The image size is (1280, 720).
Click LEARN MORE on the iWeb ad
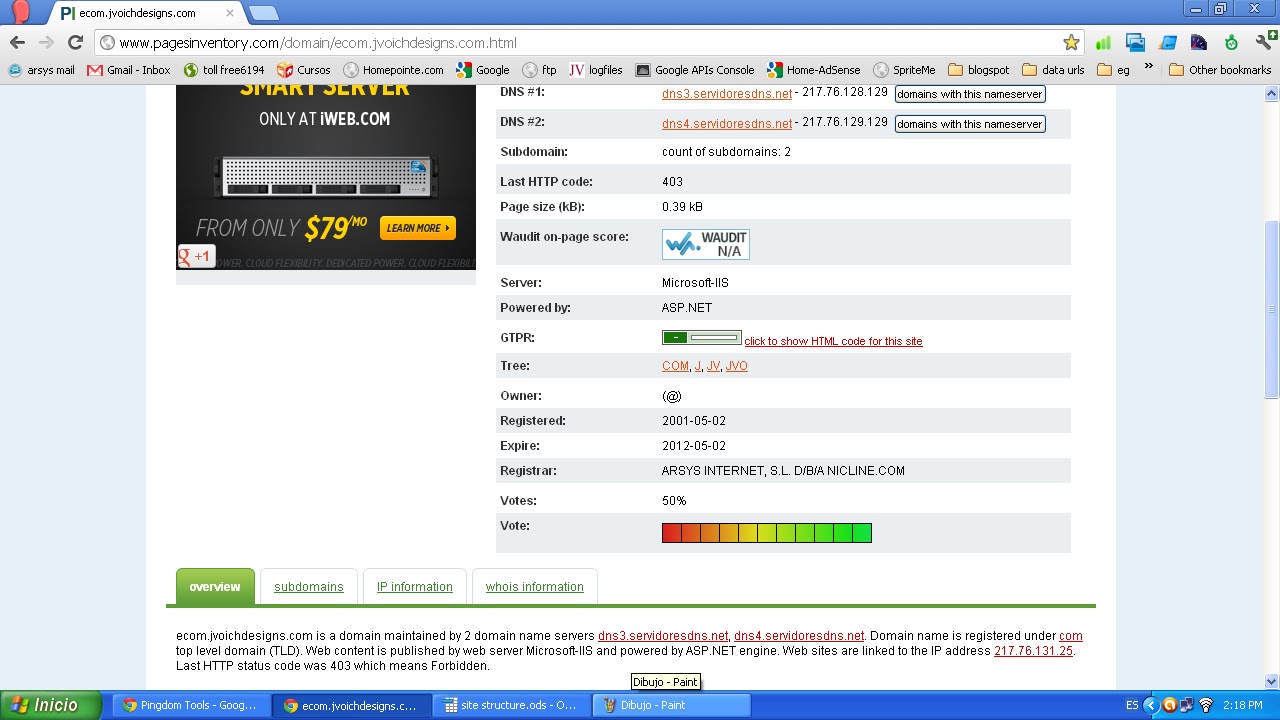pyautogui.click(x=417, y=228)
